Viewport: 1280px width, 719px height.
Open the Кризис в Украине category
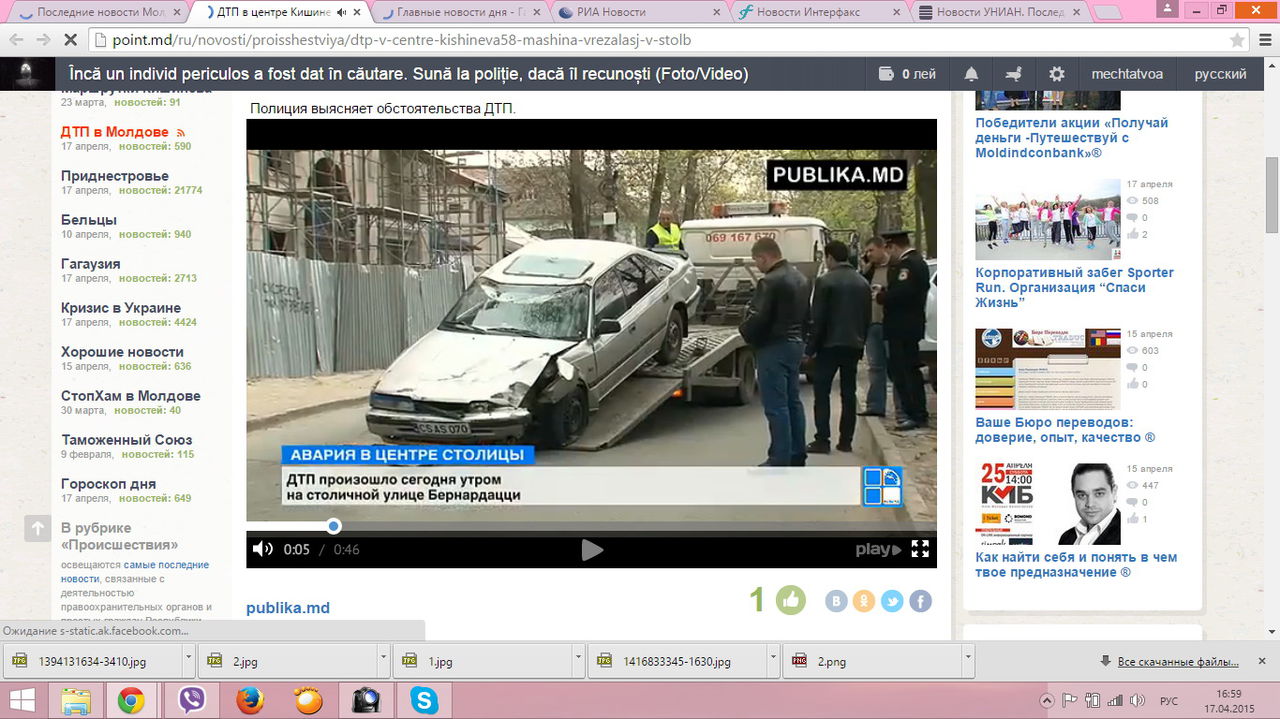pyautogui.click(x=121, y=308)
